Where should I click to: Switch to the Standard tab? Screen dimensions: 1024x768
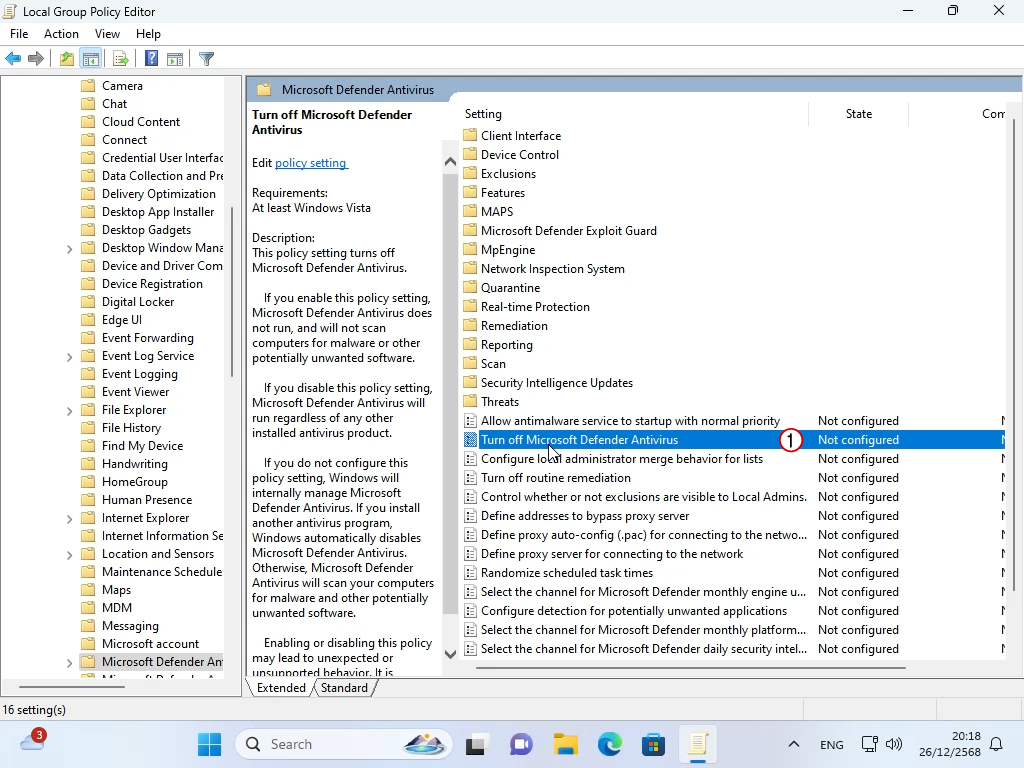pyautogui.click(x=344, y=688)
